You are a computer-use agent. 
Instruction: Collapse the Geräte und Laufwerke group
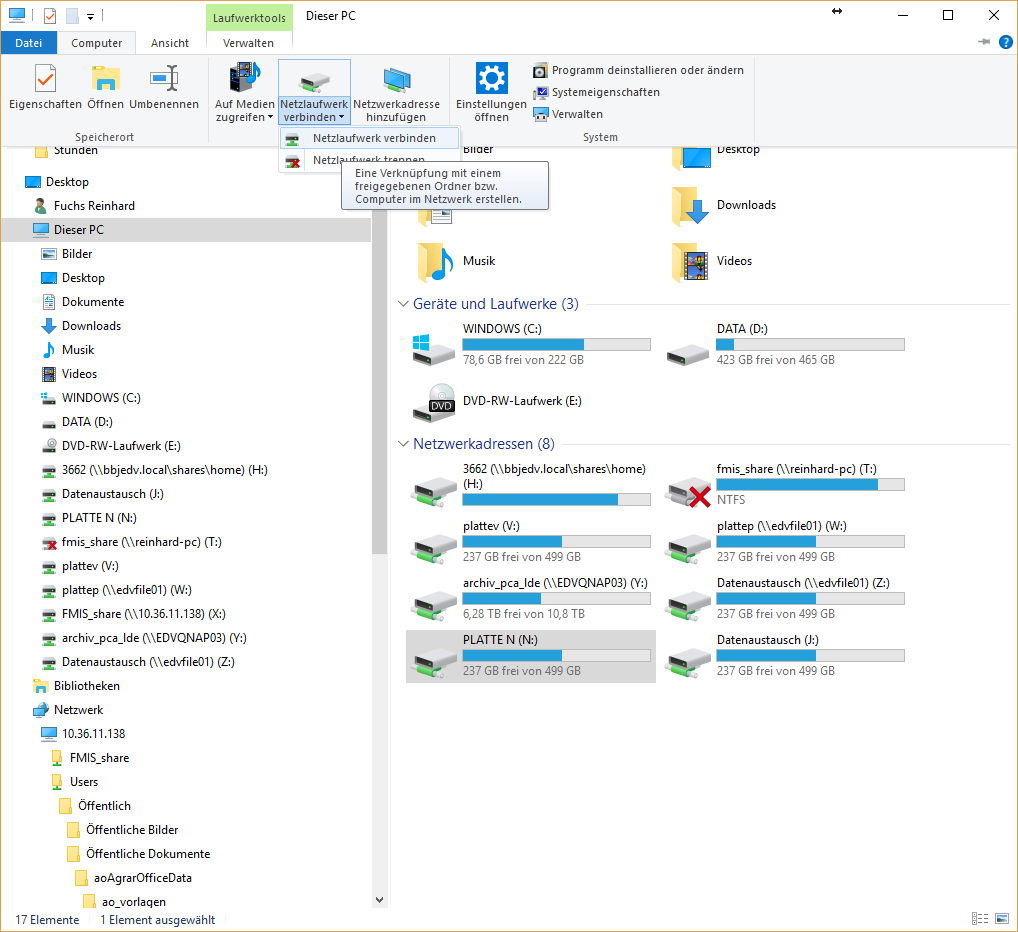coord(403,304)
